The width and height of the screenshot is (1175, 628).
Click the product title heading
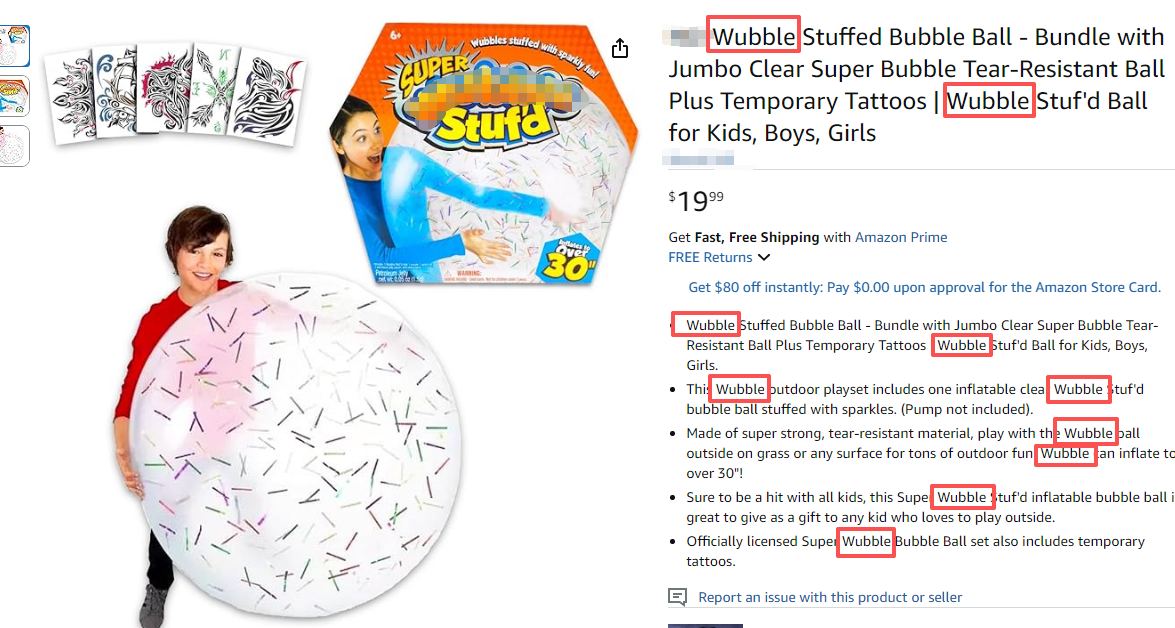916,85
